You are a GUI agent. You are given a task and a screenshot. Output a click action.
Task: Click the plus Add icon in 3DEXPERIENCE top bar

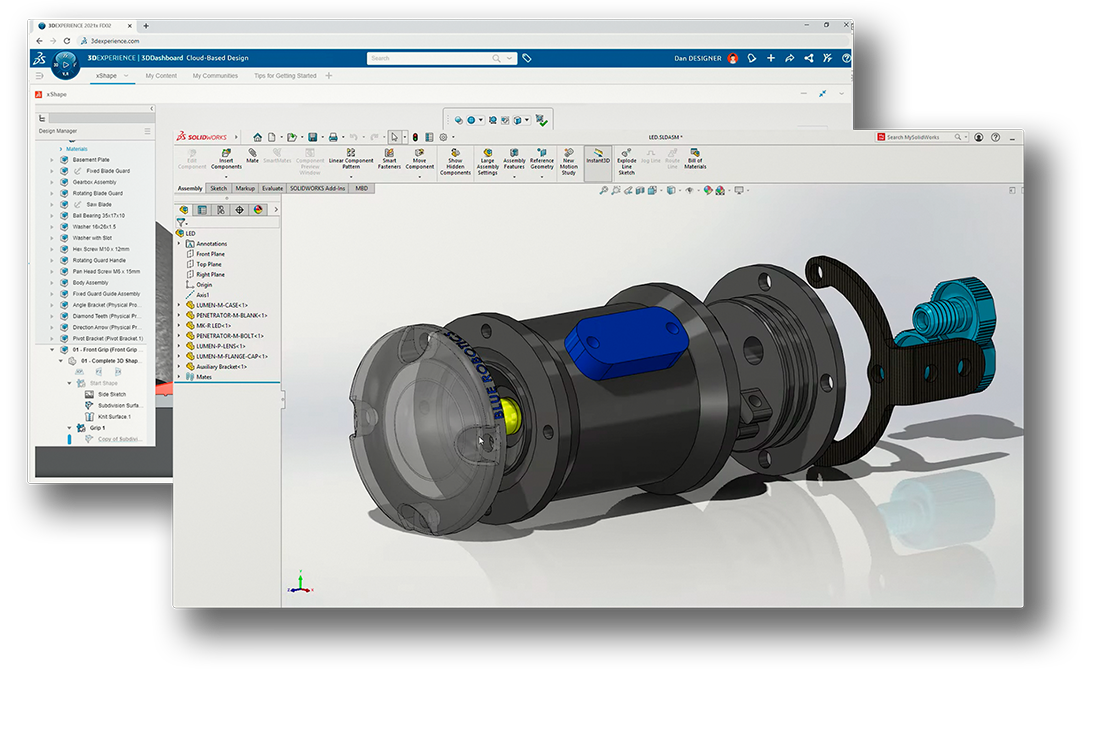tap(771, 58)
